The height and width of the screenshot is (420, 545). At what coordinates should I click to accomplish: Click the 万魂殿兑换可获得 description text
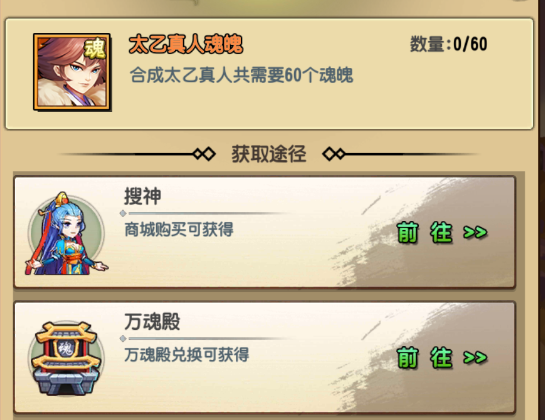click(187, 355)
